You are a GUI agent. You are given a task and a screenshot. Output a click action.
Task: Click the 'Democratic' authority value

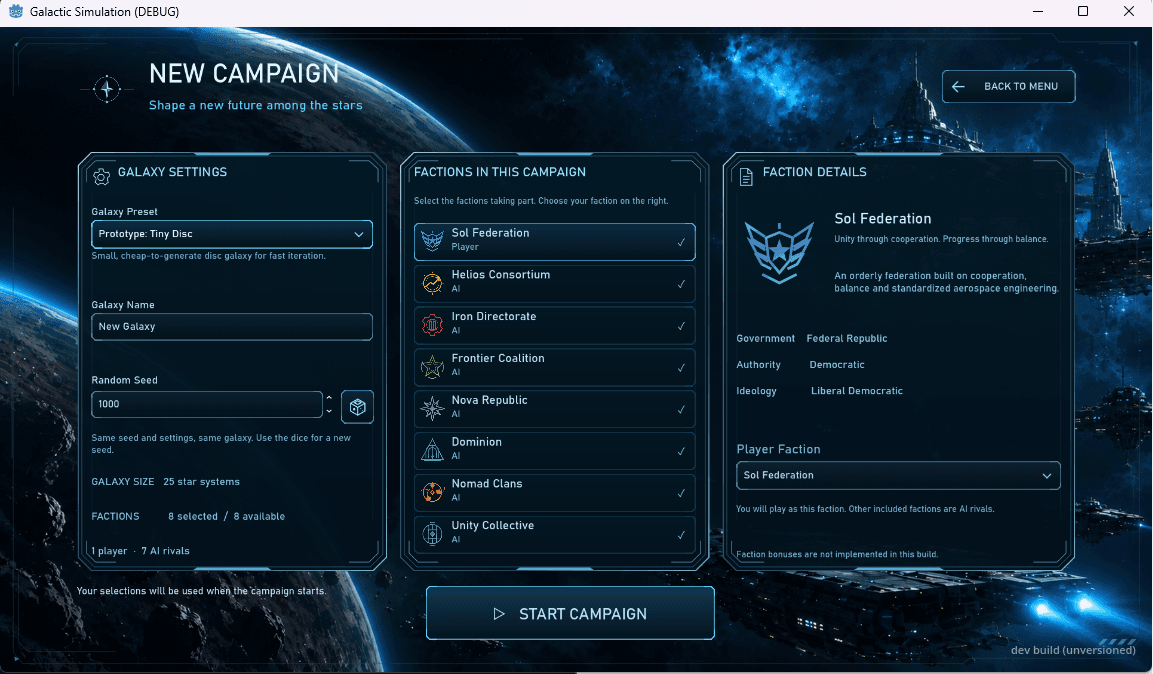point(837,365)
